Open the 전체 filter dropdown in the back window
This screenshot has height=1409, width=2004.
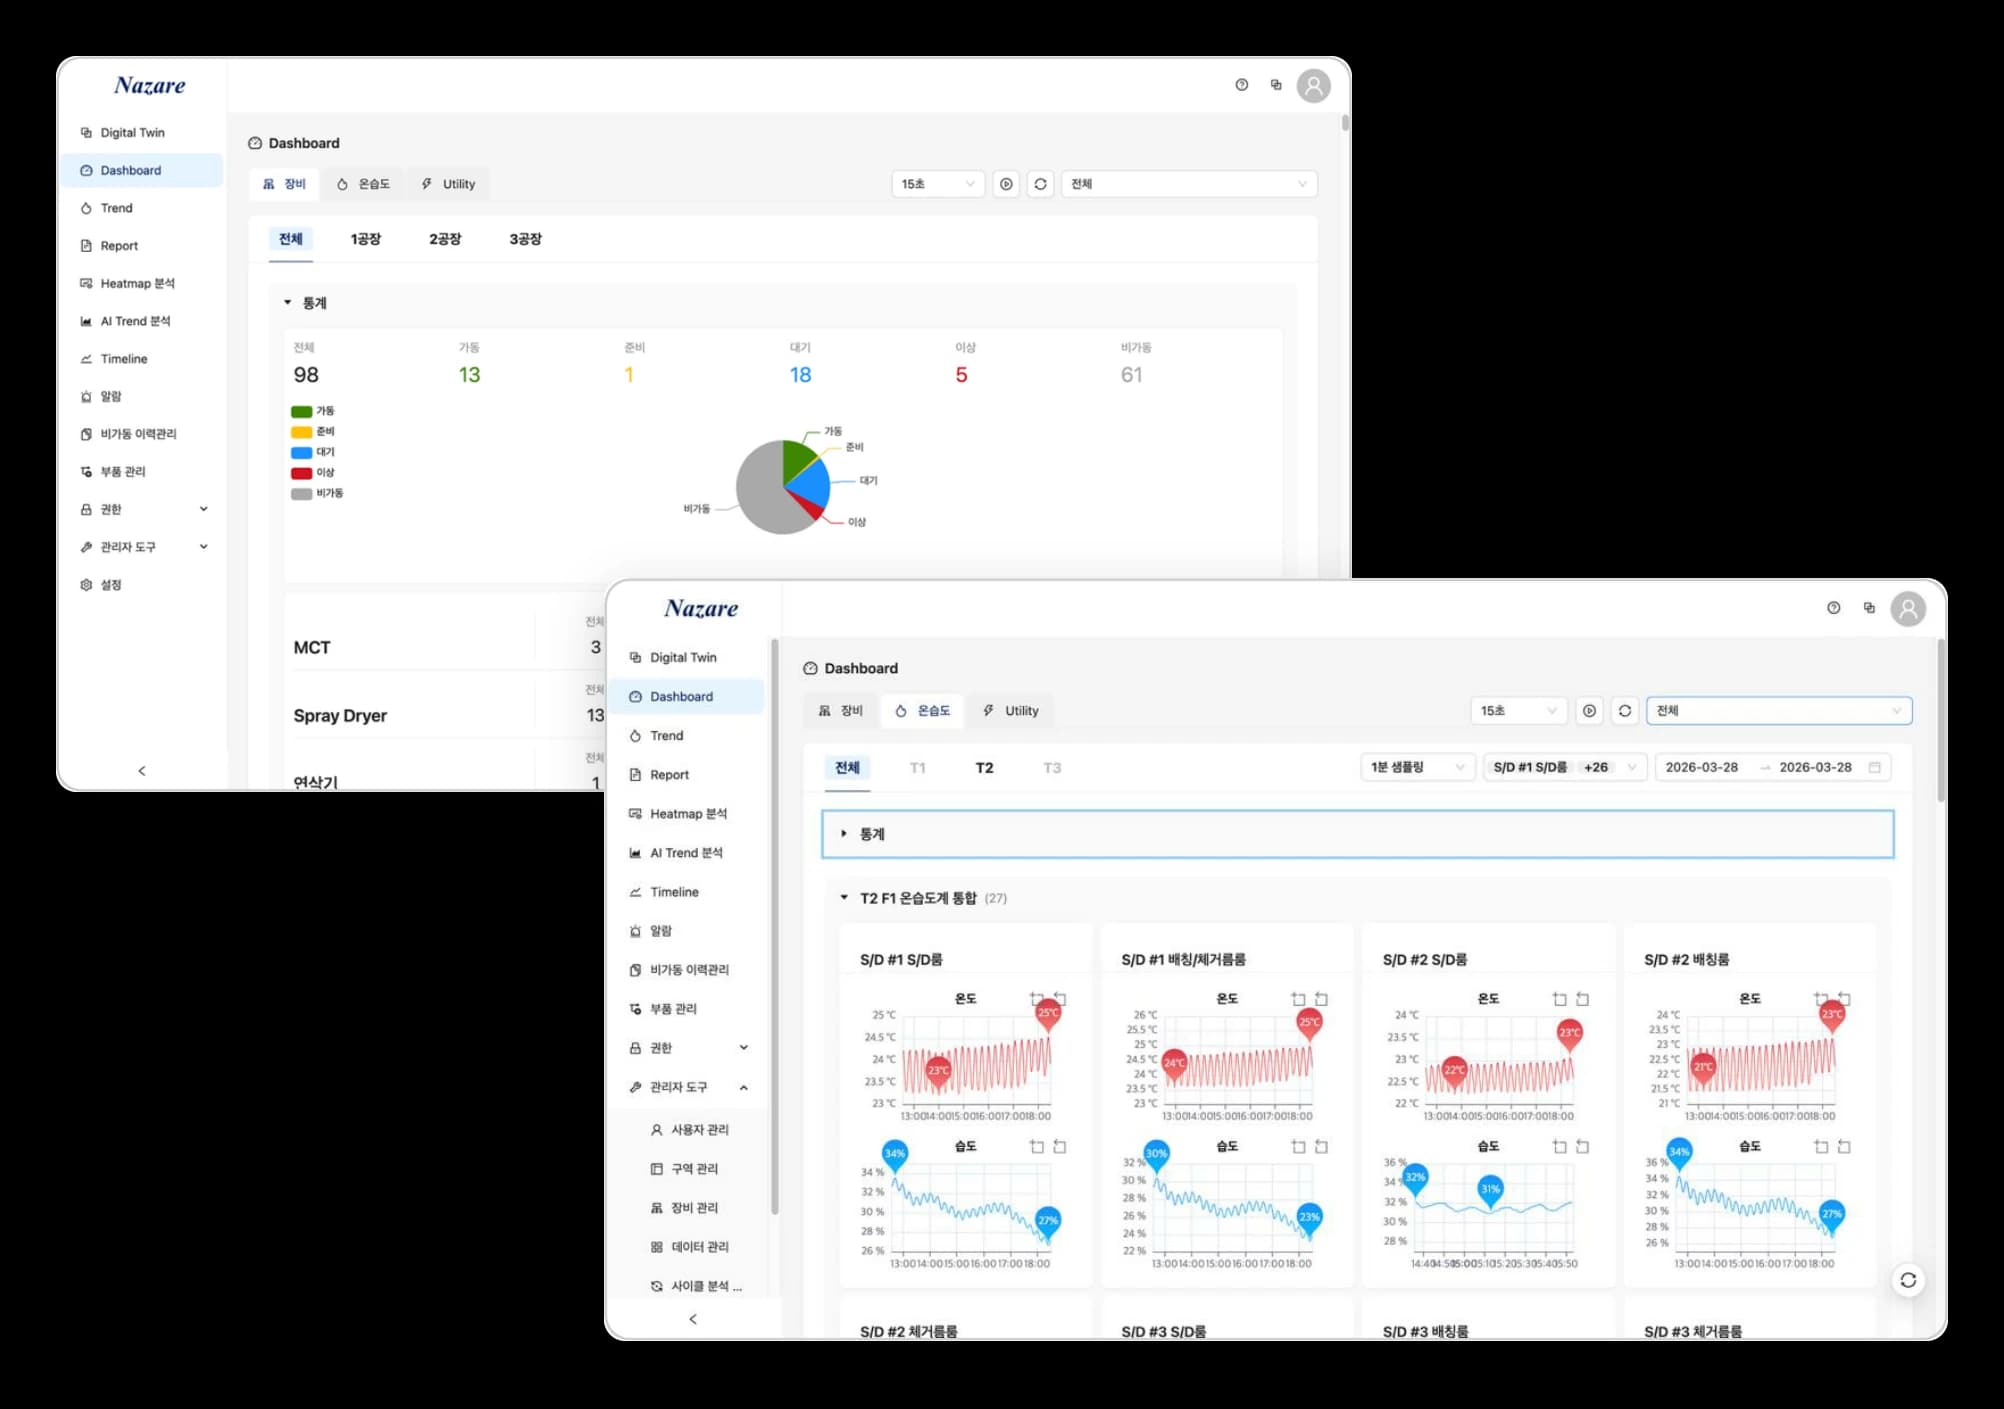coord(1189,184)
